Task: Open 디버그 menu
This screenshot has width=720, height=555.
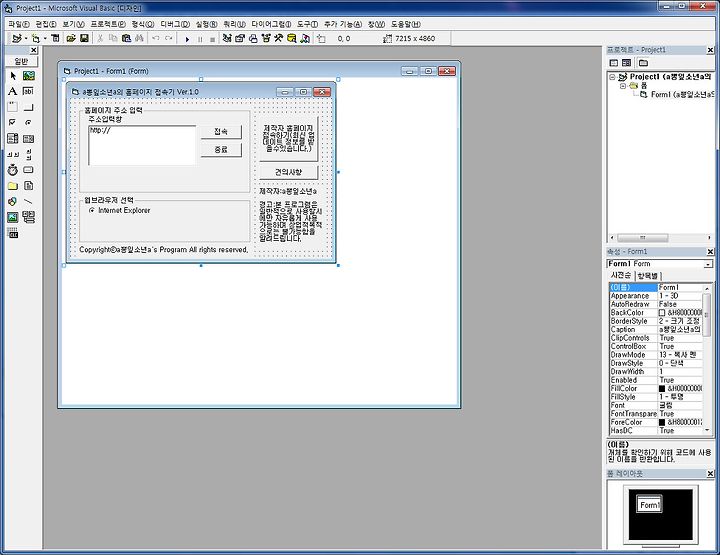Action: 175,24
